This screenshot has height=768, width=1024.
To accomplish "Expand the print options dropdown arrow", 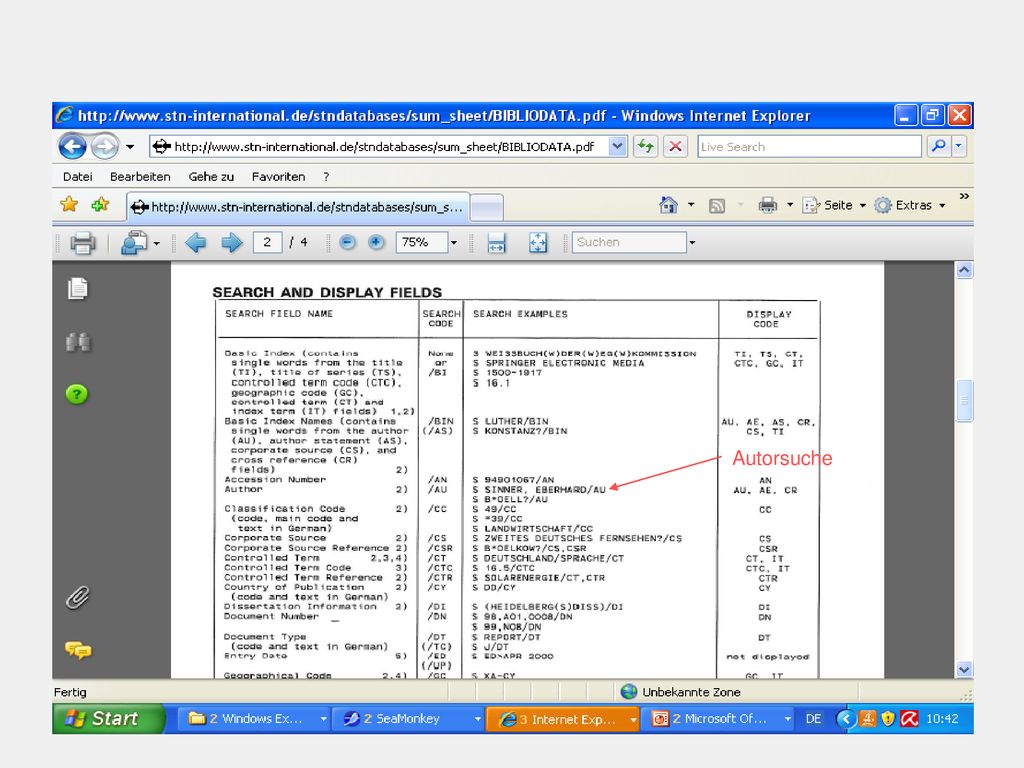I will tap(790, 205).
